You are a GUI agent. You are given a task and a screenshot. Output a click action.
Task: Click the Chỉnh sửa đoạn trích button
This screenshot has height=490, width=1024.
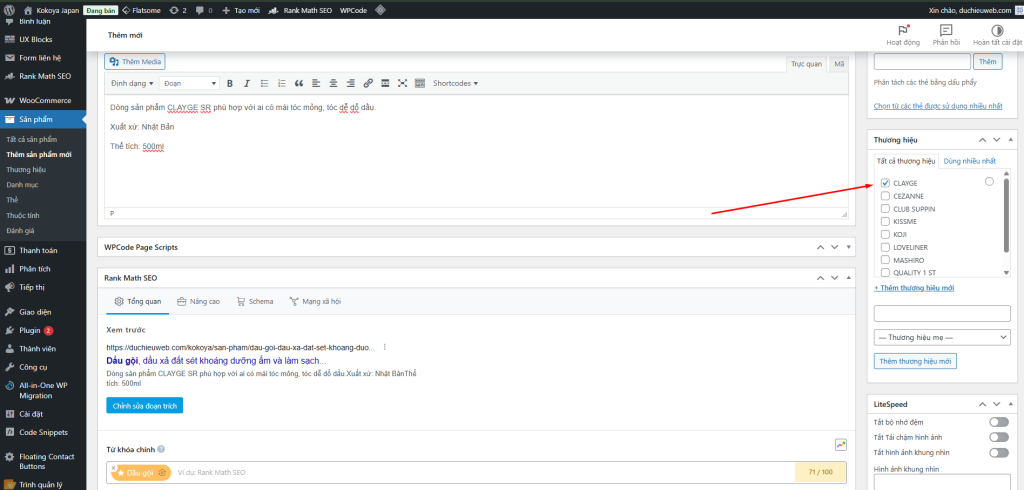144,405
